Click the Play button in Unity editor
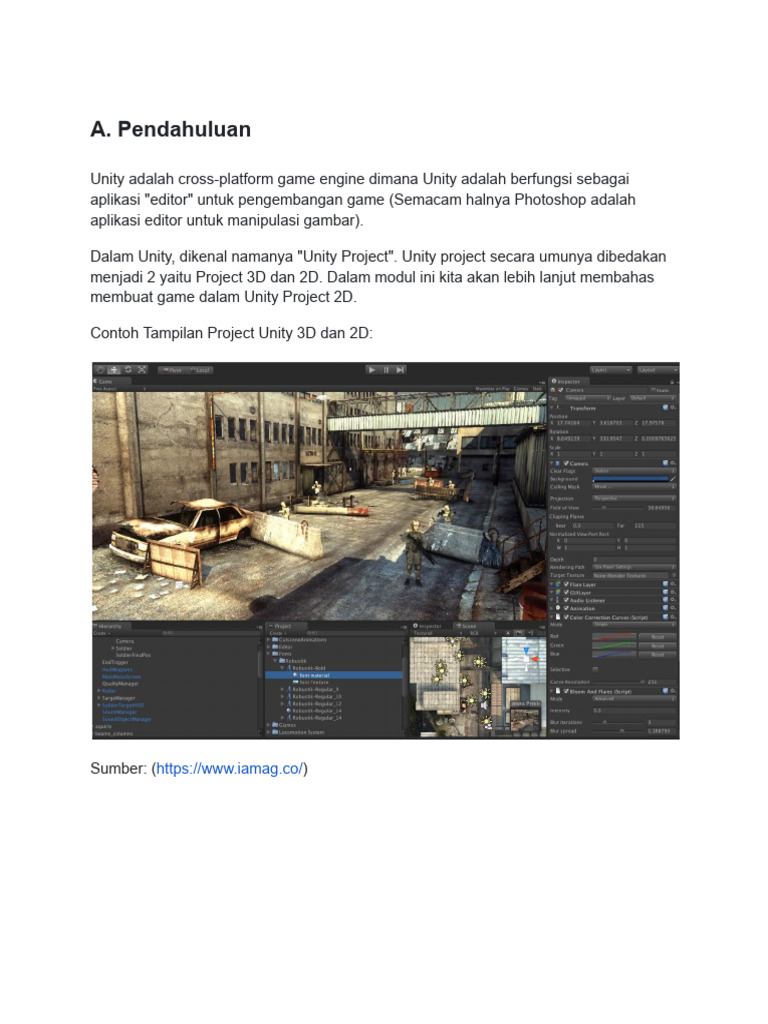The image size is (768, 1024). pyautogui.click(x=372, y=370)
